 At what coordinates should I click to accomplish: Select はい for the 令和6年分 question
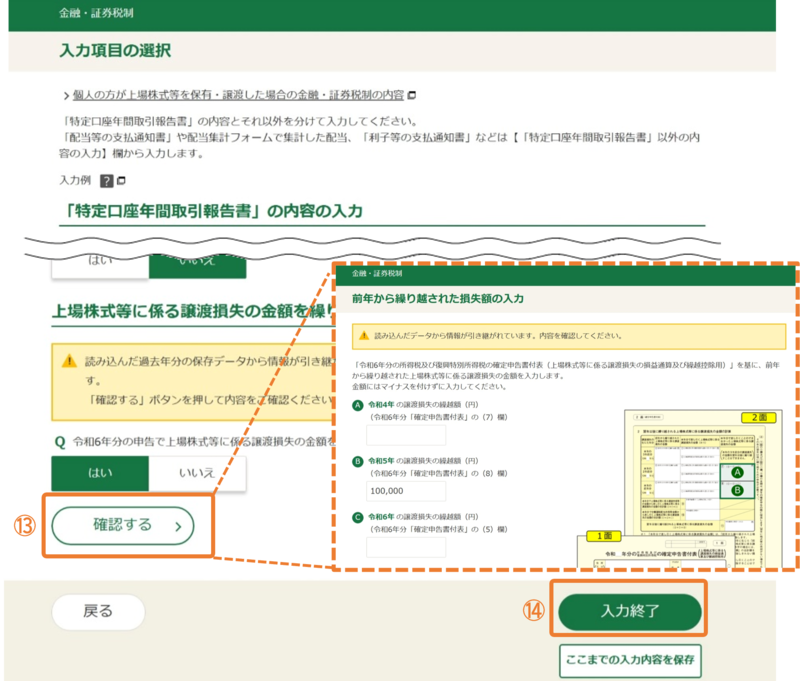coord(99,472)
